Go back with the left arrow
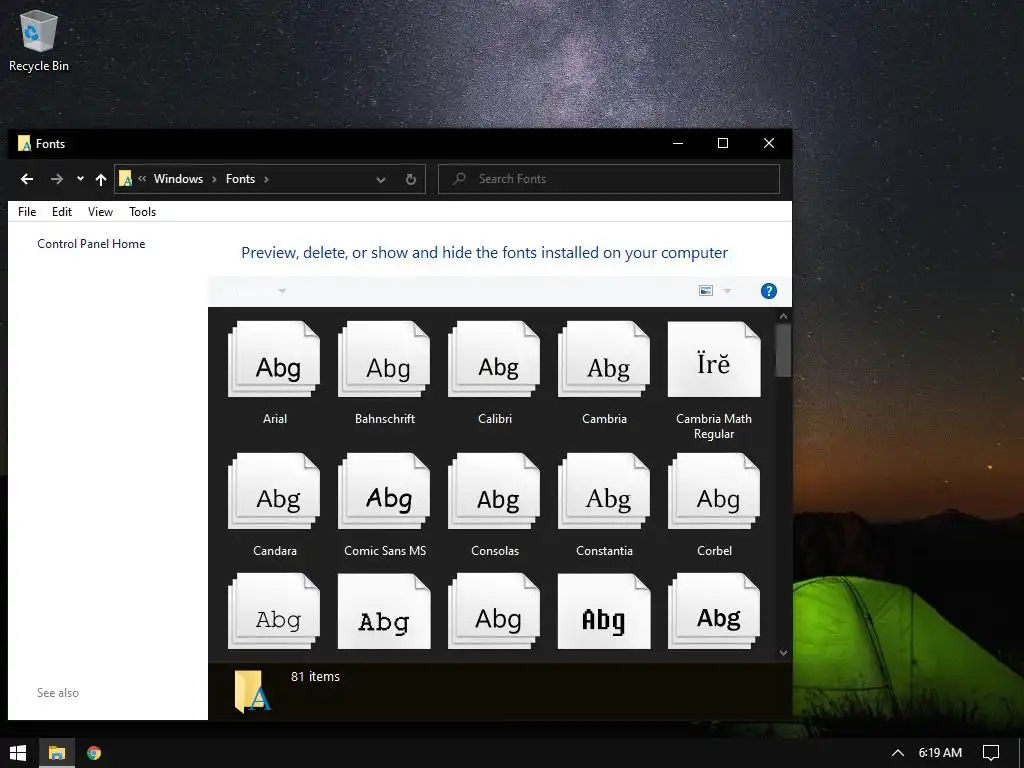Image resolution: width=1024 pixels, height=768 pixels. pyautogui.click(x=27, y=179)
